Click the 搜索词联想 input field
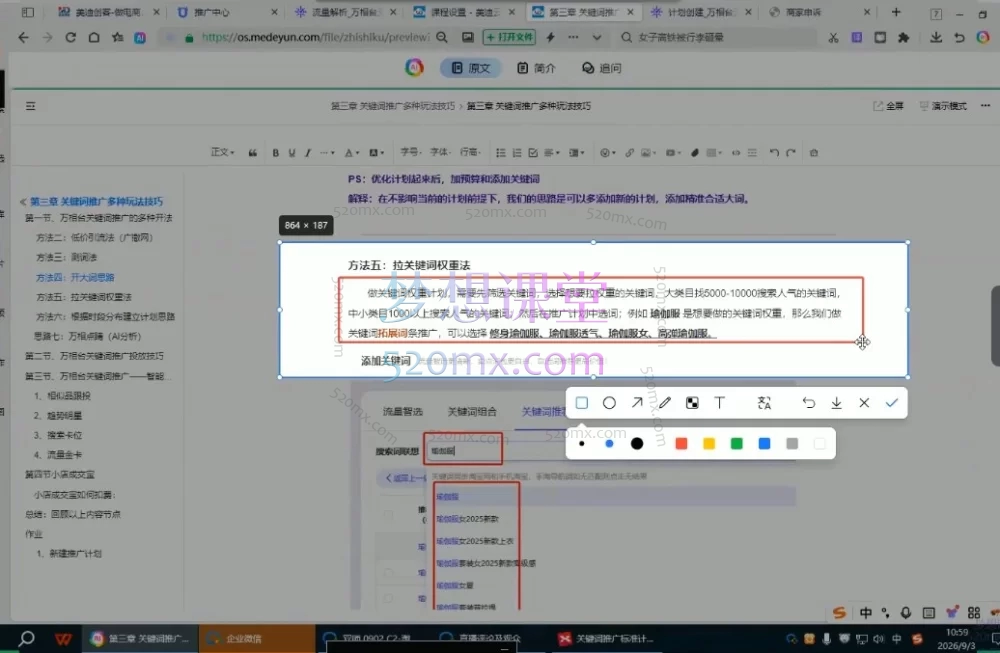1000x653 pixels. [x=464, y=451]
